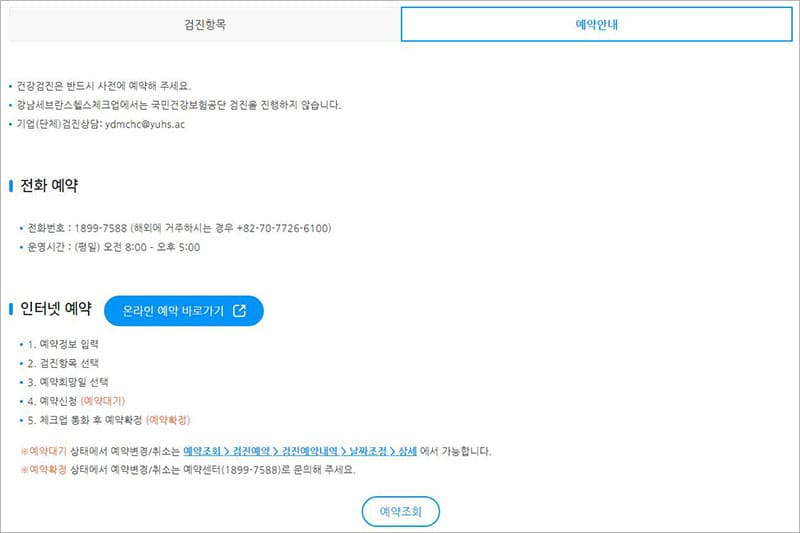Click step 3 예약희망일 선택
The height and width of the screenshot is (533, 800).
68,382
